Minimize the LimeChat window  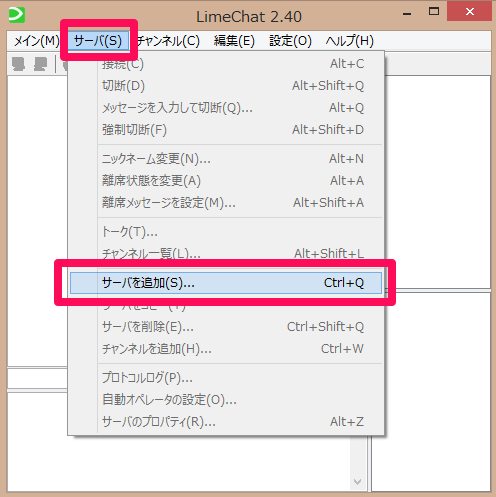coord(407,14)
